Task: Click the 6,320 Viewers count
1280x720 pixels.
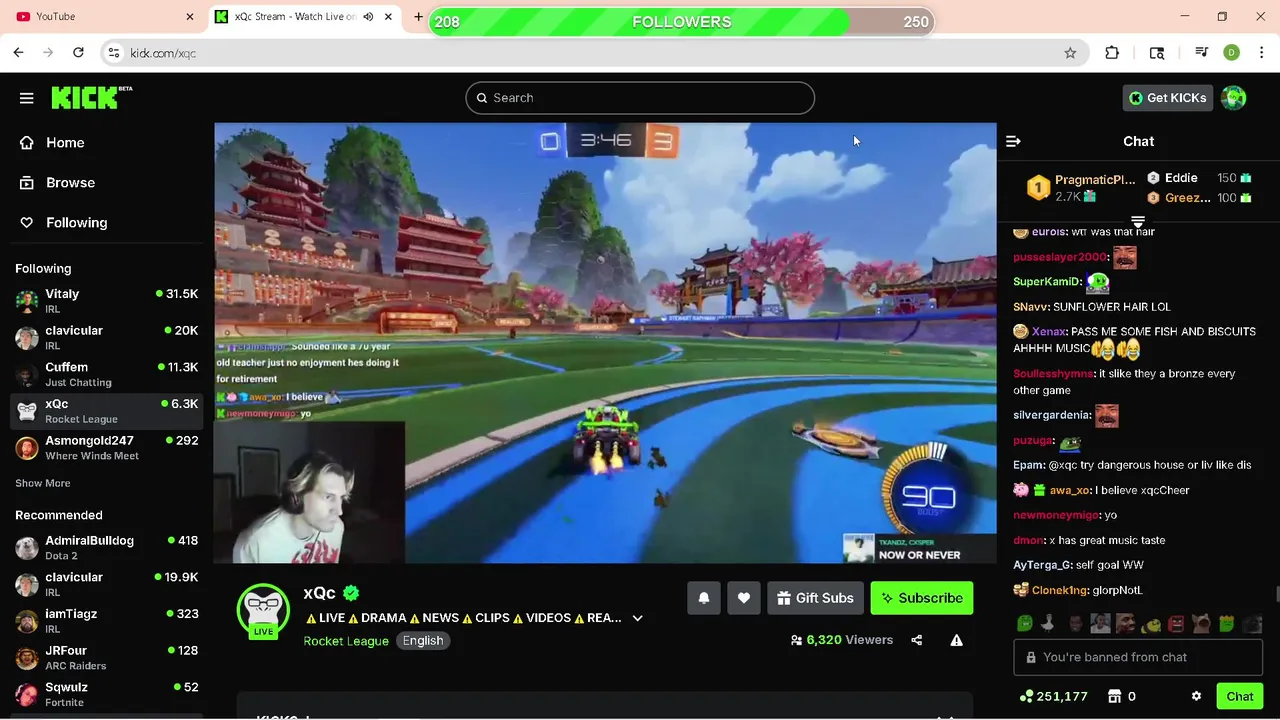Action: click(841, 640)
